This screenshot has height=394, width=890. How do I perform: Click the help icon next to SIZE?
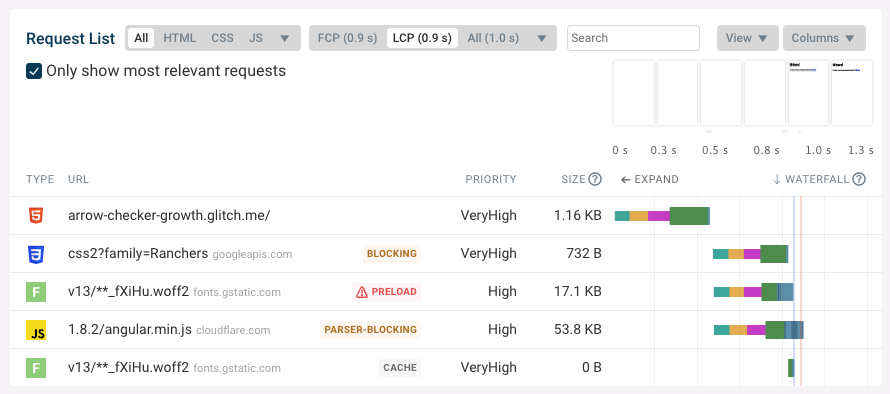(594, 179)
